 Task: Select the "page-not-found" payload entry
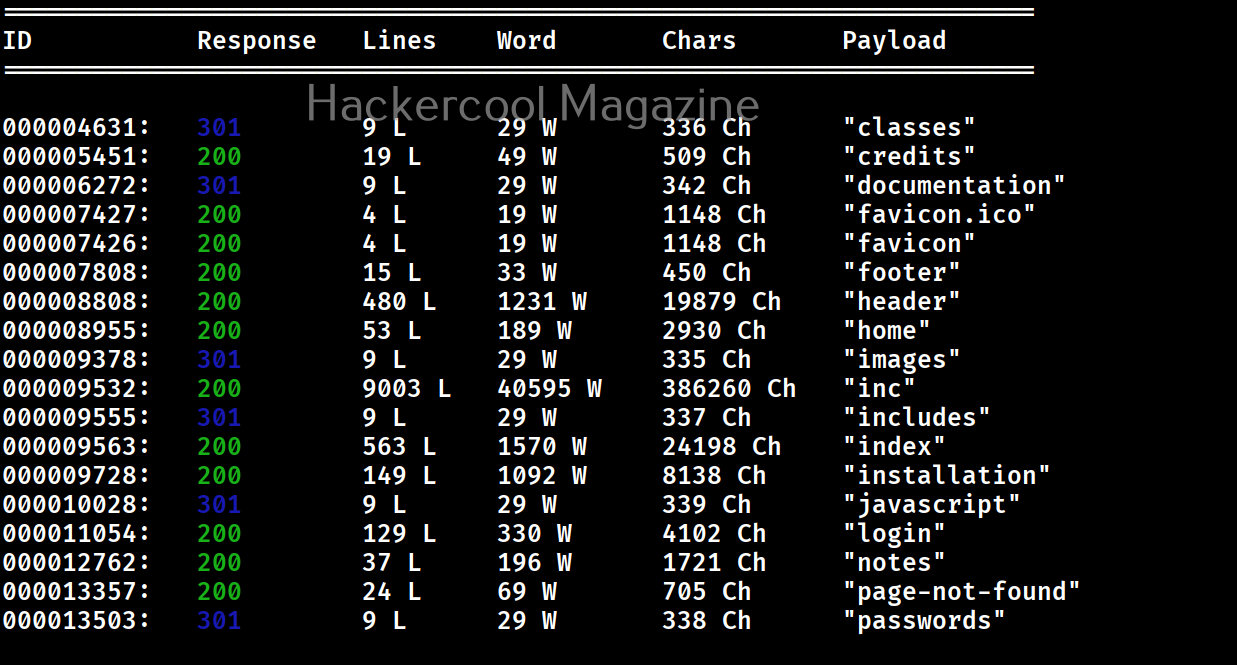(961, 592)
